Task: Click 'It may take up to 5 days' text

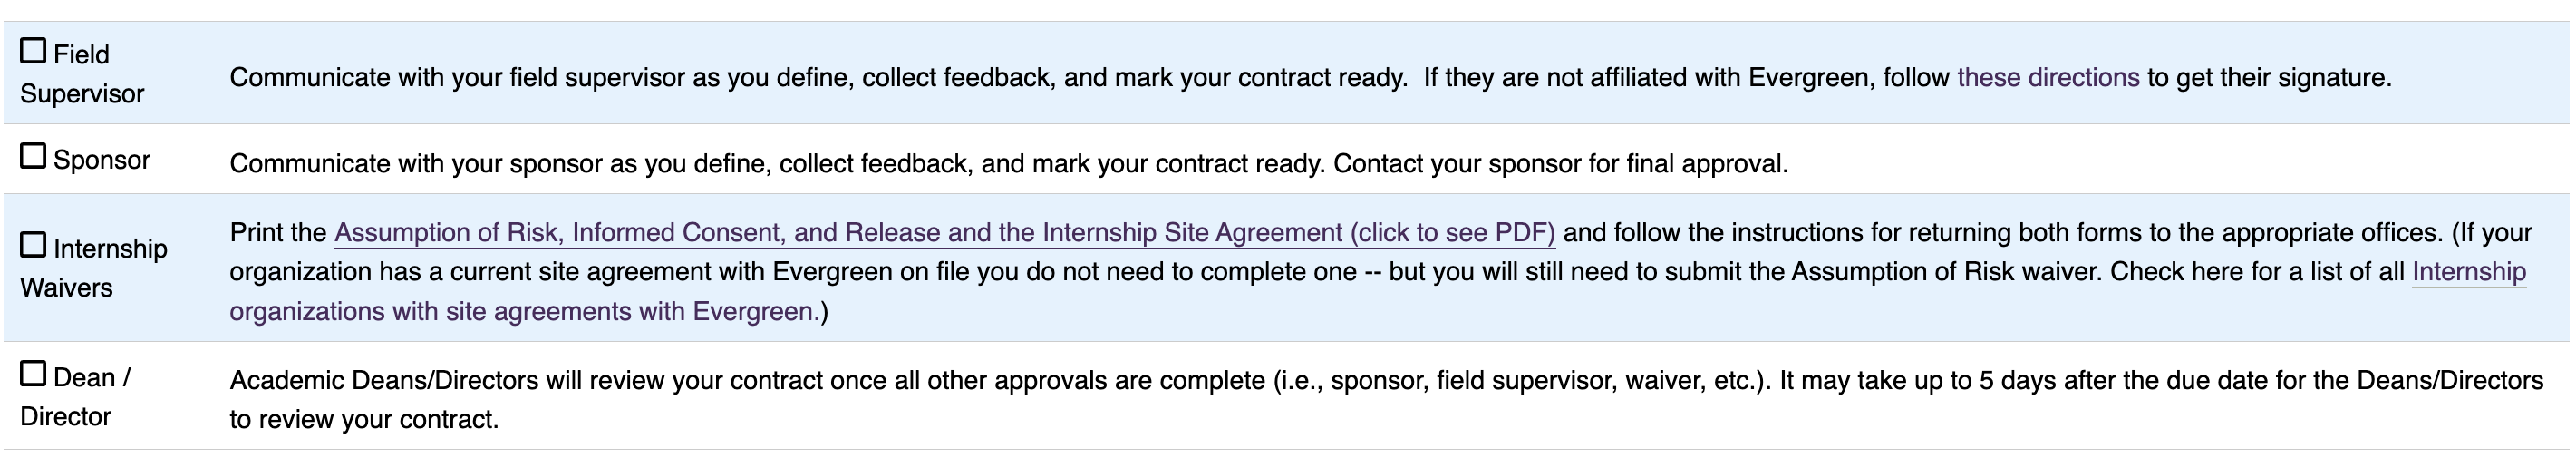Action: [x=1990, y=381]
